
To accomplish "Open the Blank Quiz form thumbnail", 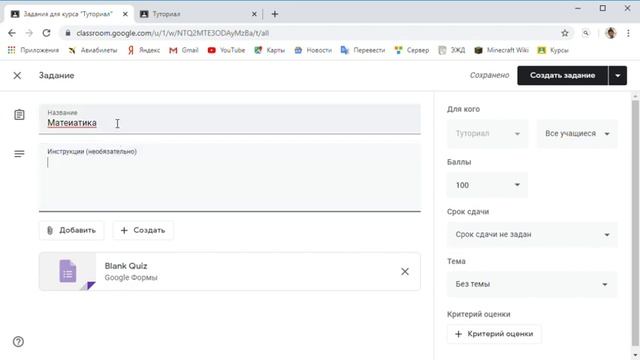I will click(x=68, y=271).
